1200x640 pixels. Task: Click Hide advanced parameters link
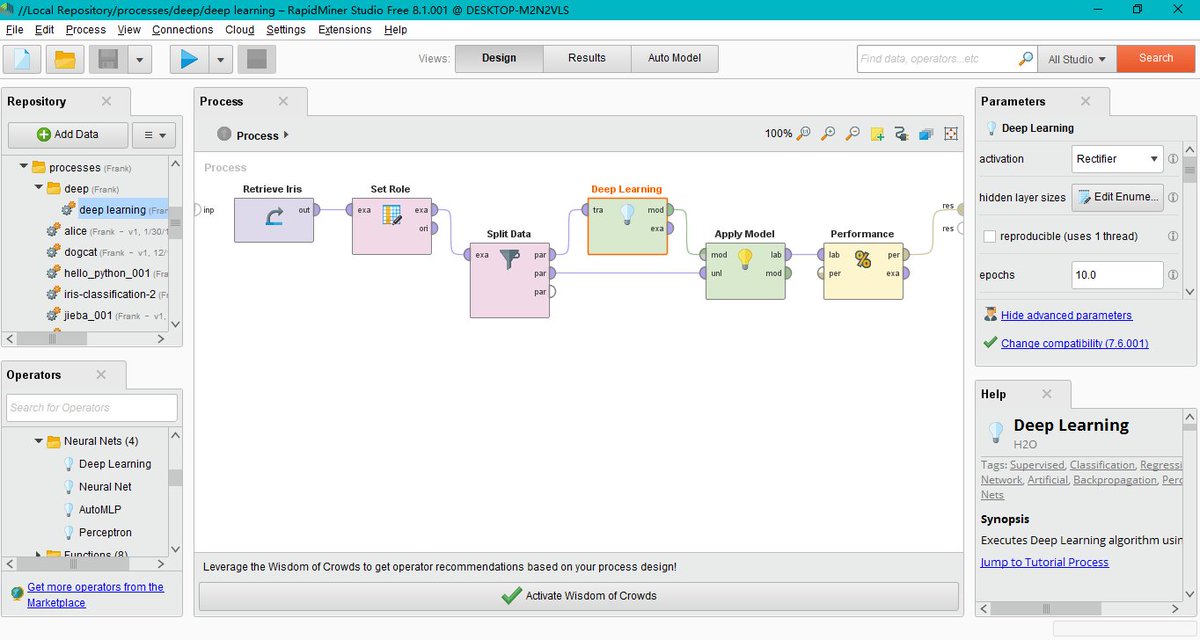pyautogui.click(x=1066, y=315)
